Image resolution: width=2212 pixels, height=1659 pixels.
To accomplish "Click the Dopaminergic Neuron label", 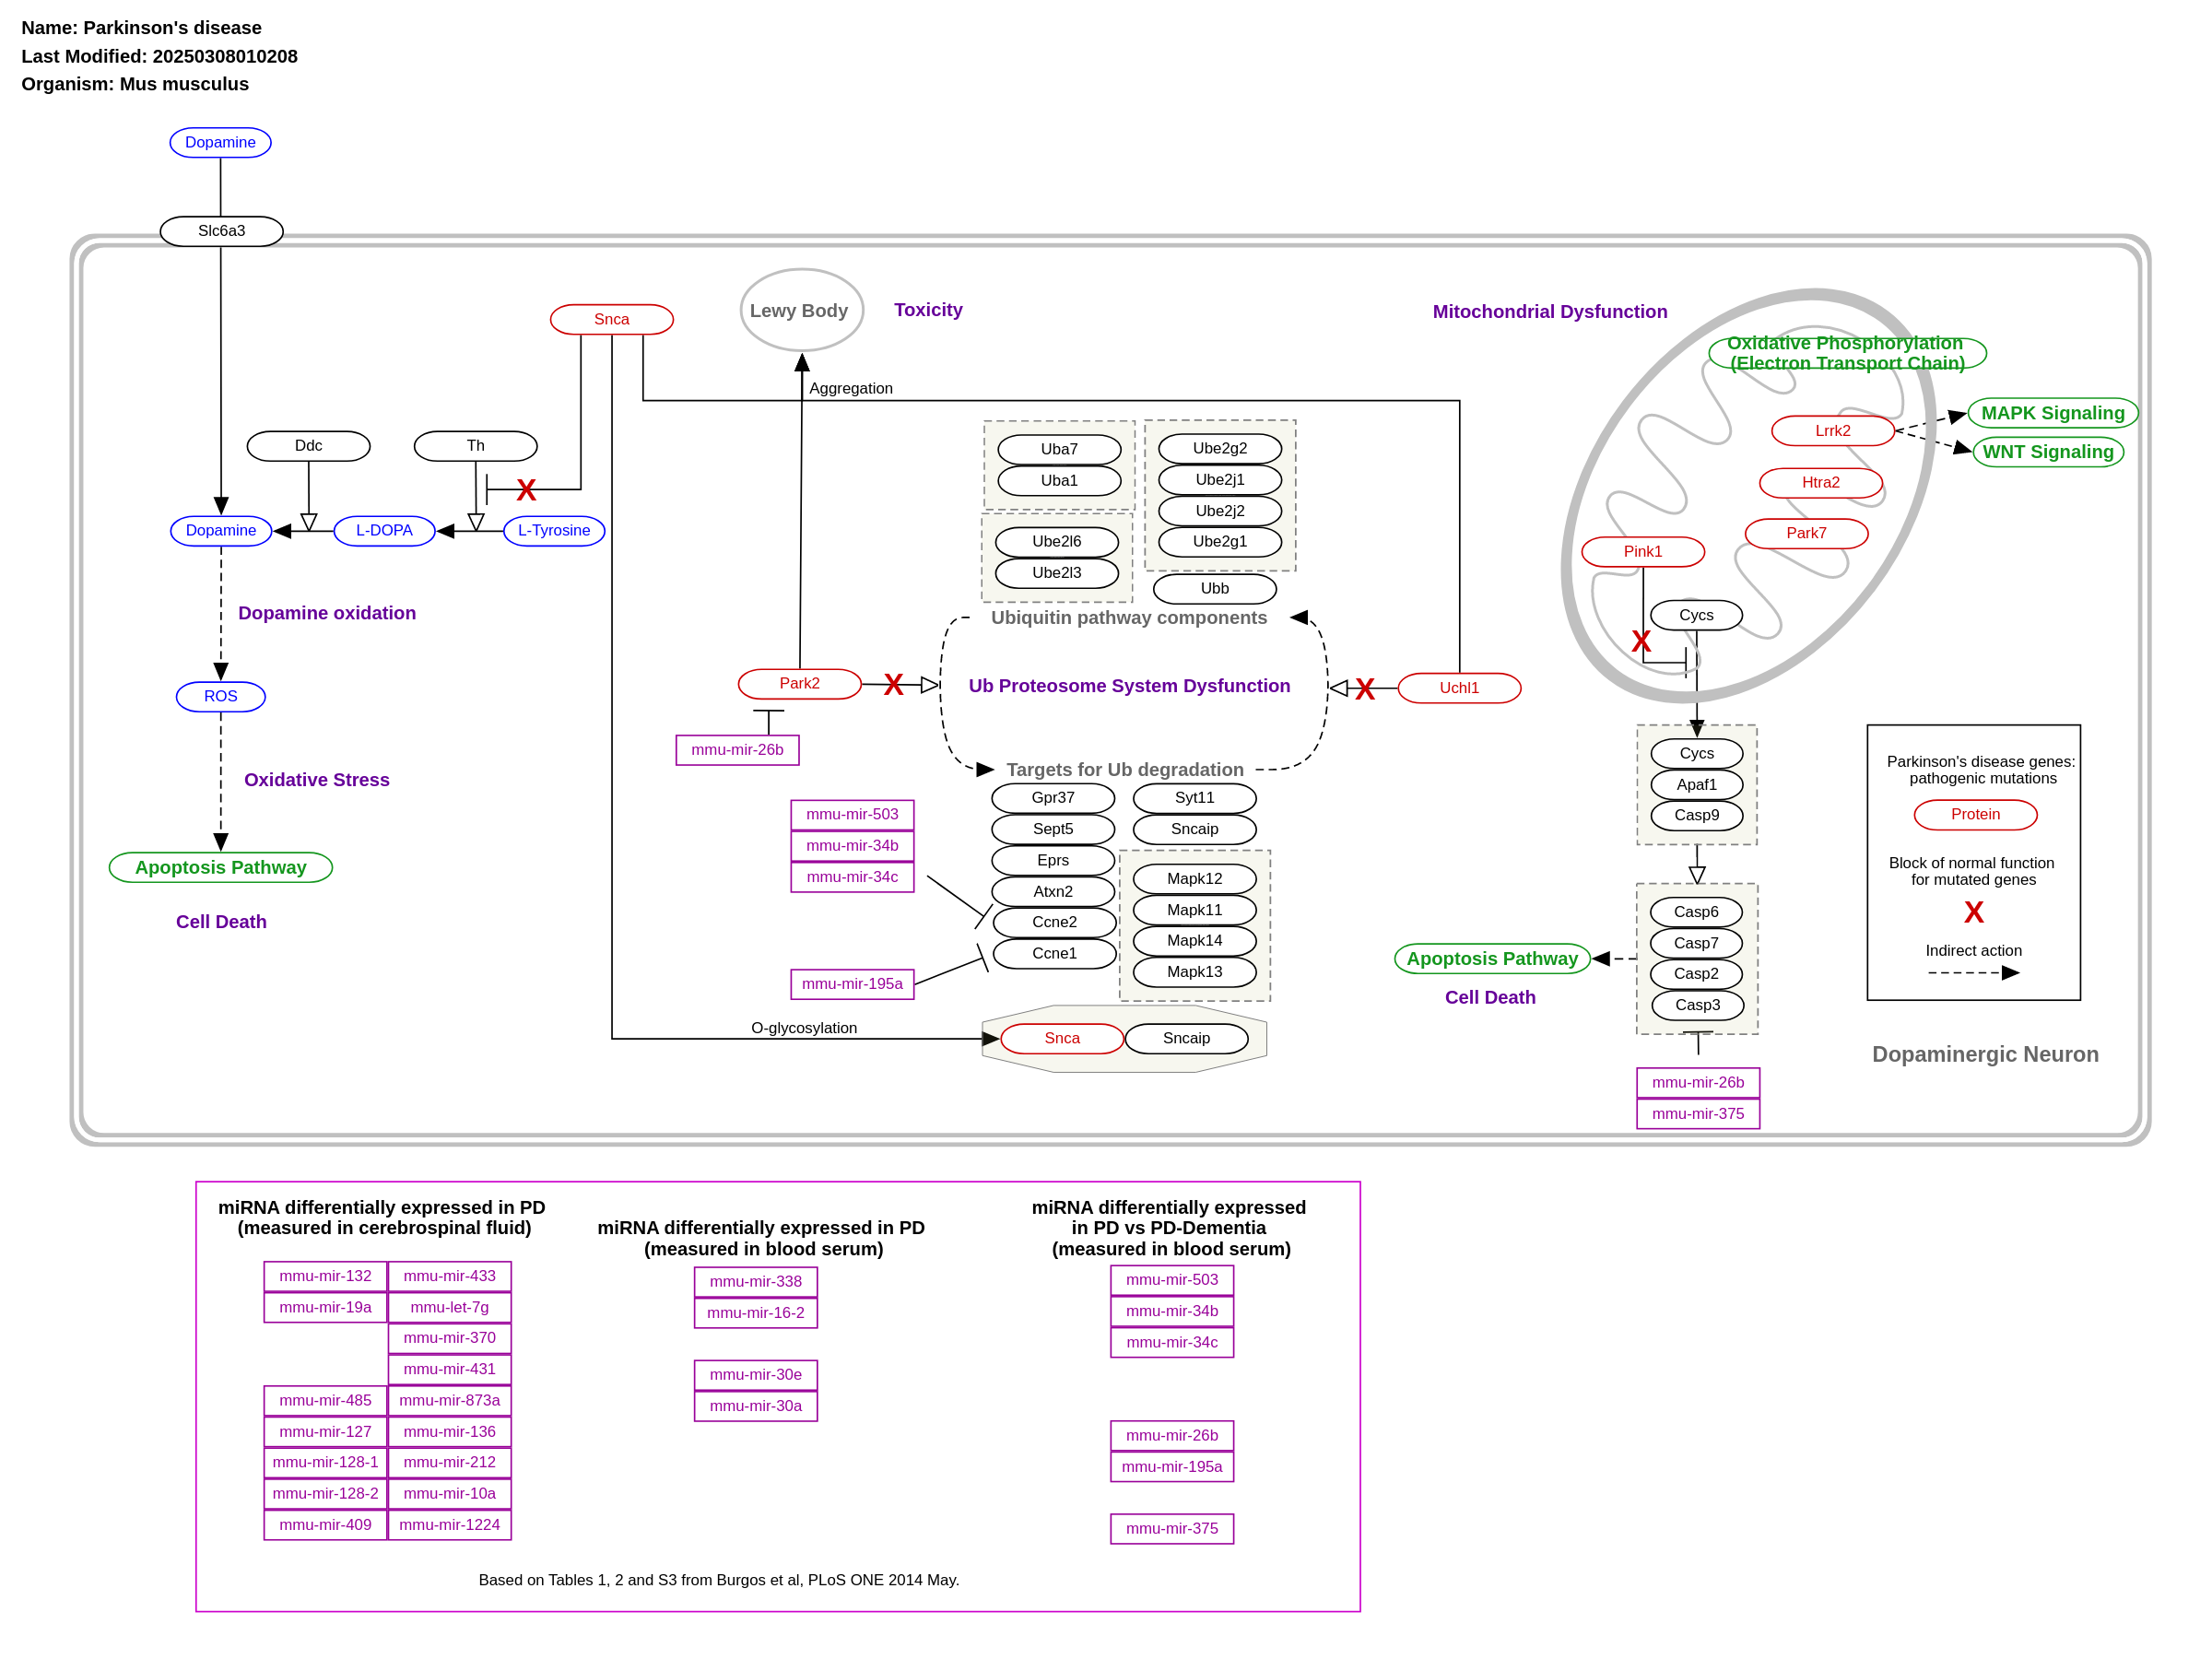I will pyautogui.click(x=1985, y=1054).
